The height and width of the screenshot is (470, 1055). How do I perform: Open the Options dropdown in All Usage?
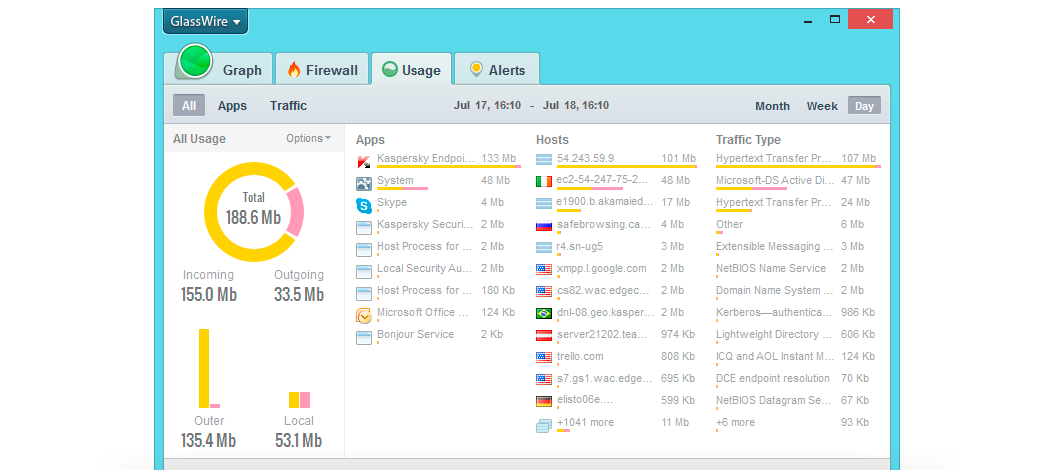point(308,138)
